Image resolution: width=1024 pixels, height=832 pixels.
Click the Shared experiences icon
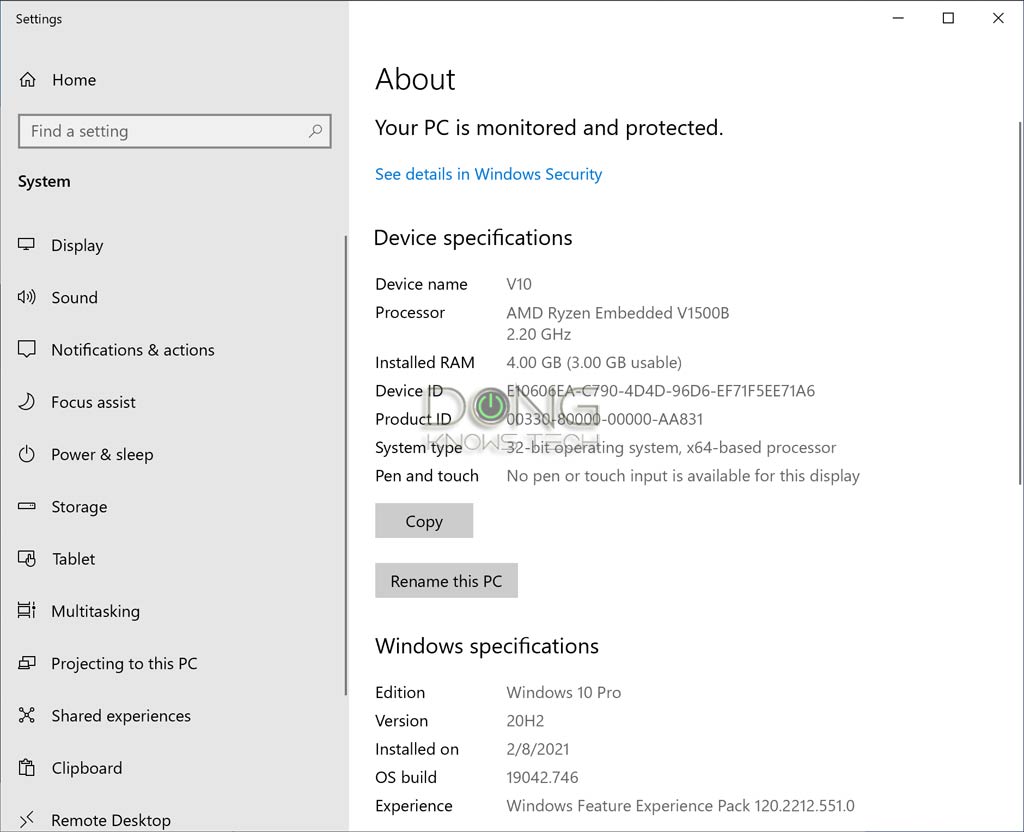pyautogui.click(x=26, y=715)
